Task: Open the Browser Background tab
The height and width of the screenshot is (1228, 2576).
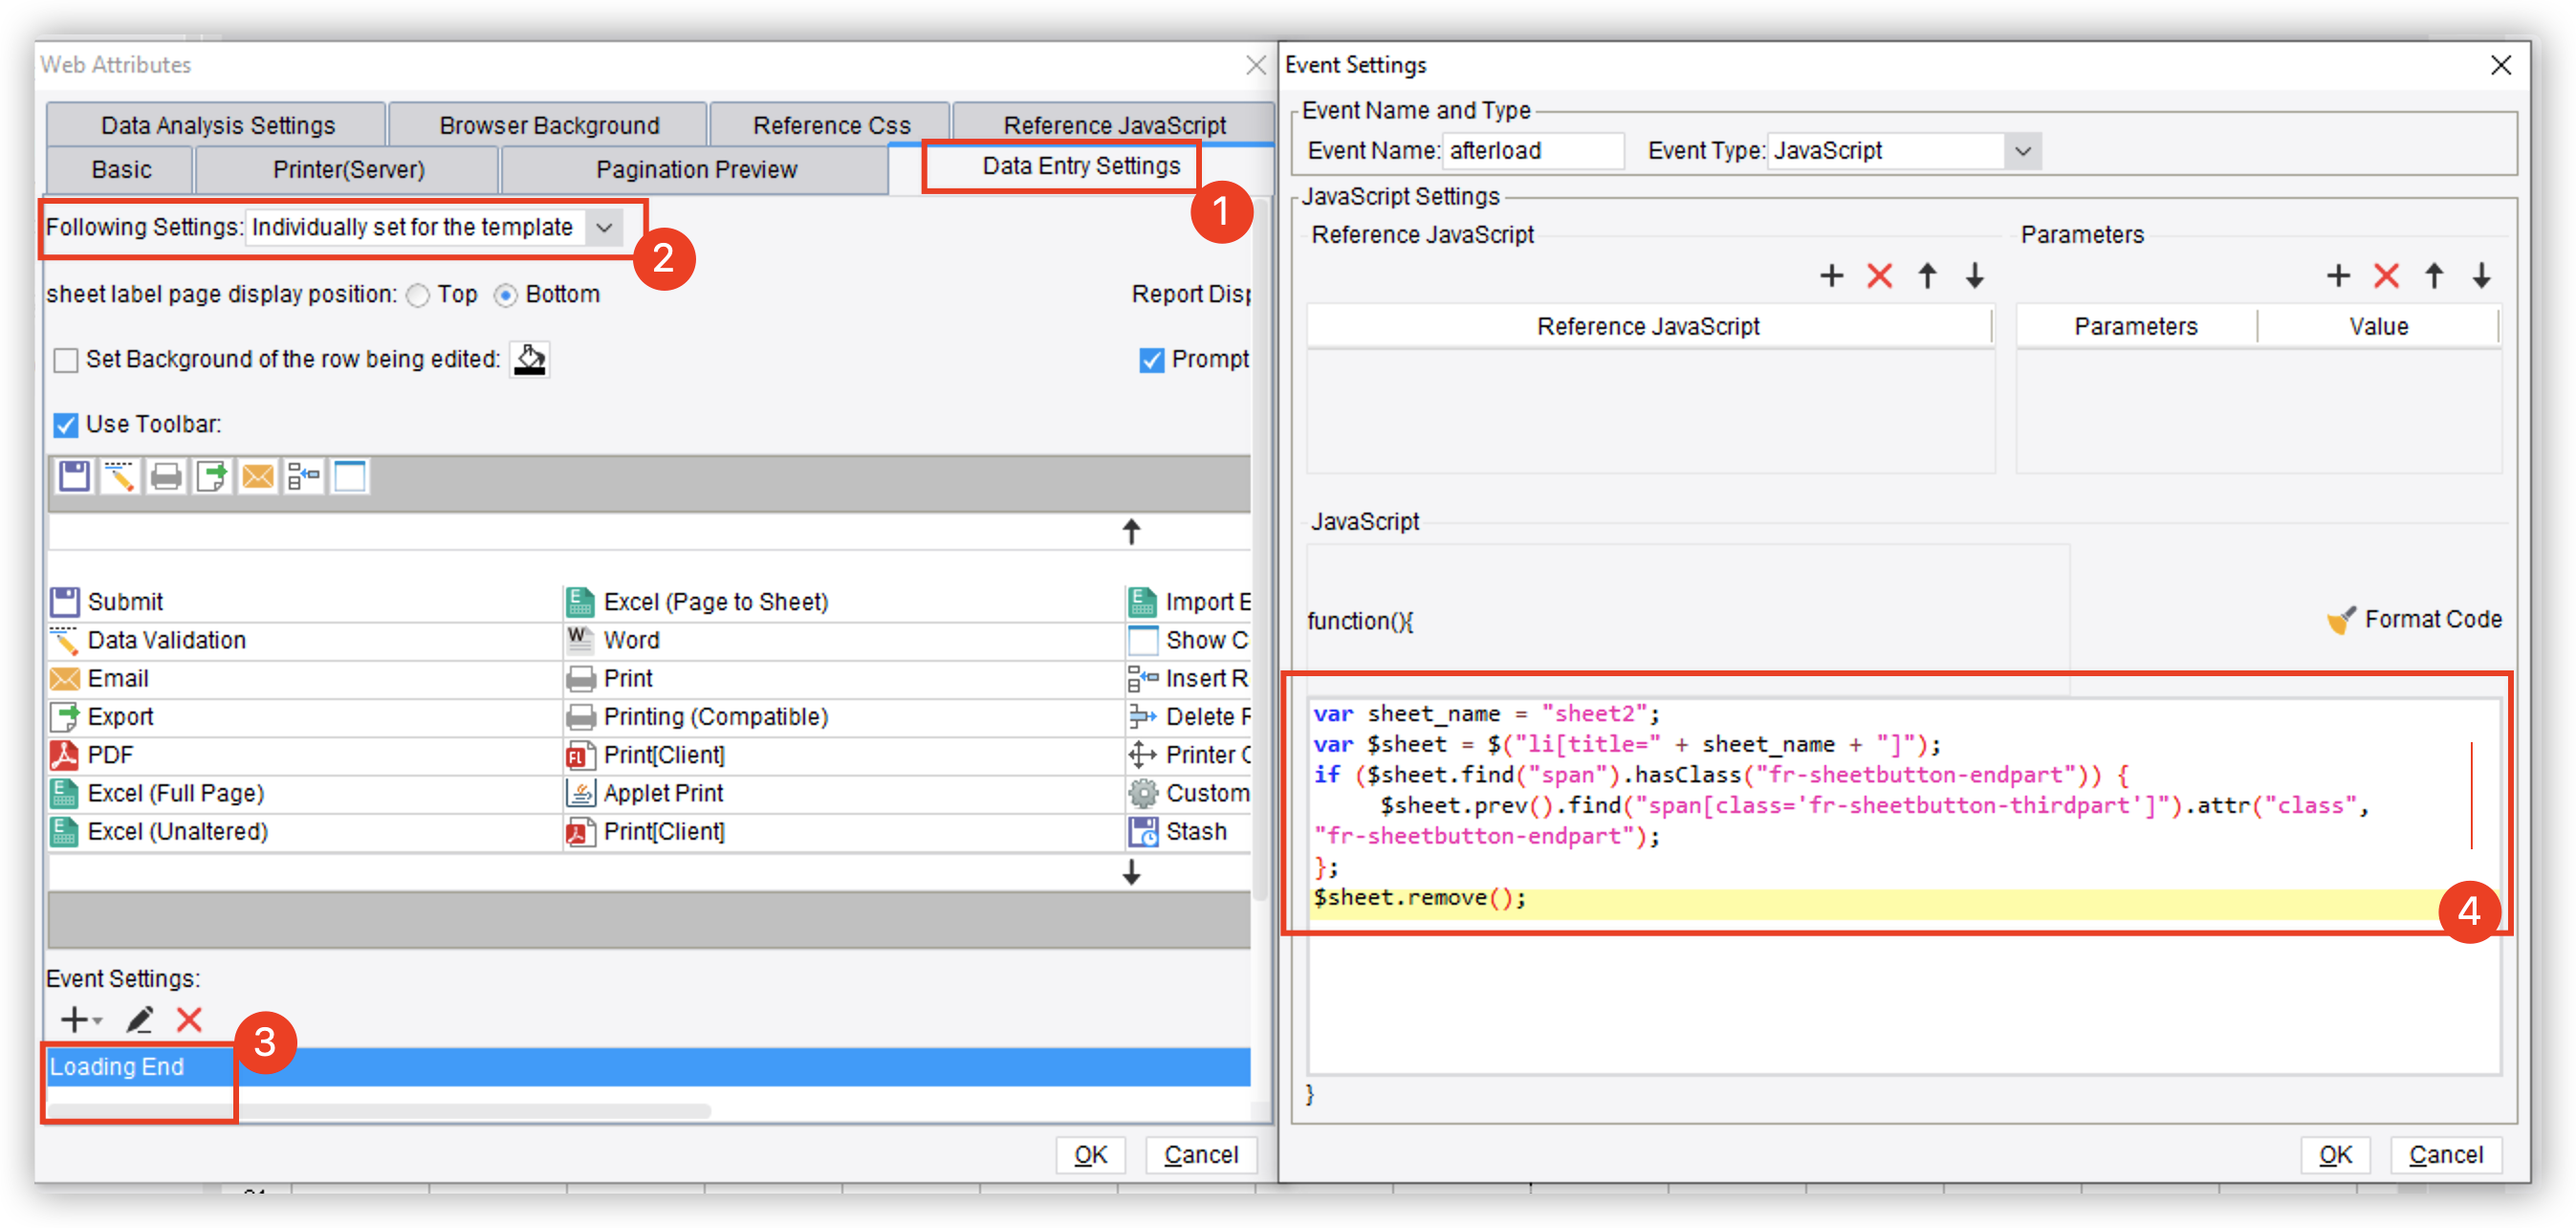Action: [x=549, y=125]
